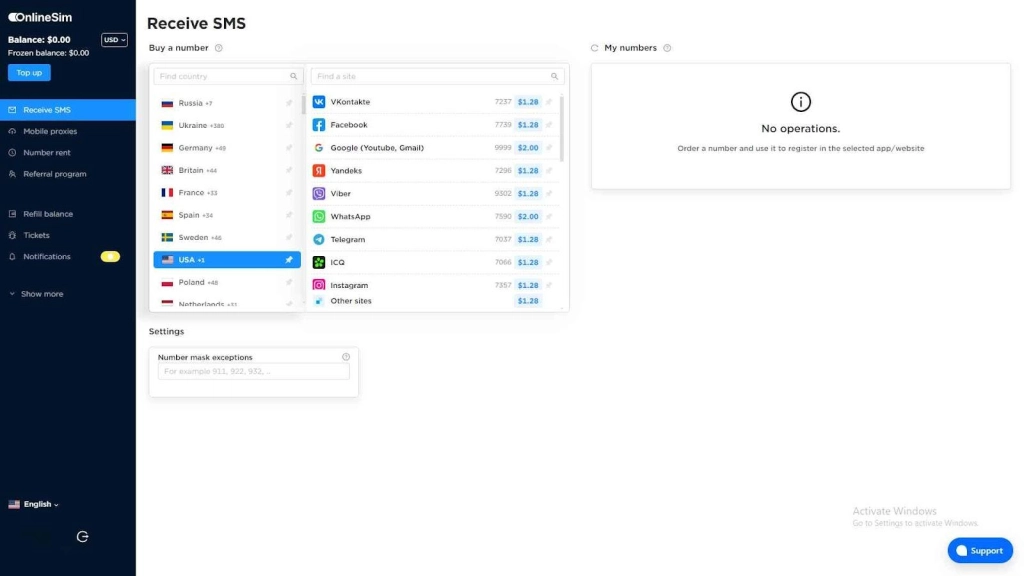Open Referral program page
The width and height of the screenshot is (1024, 576).
[x=54, y=174]
